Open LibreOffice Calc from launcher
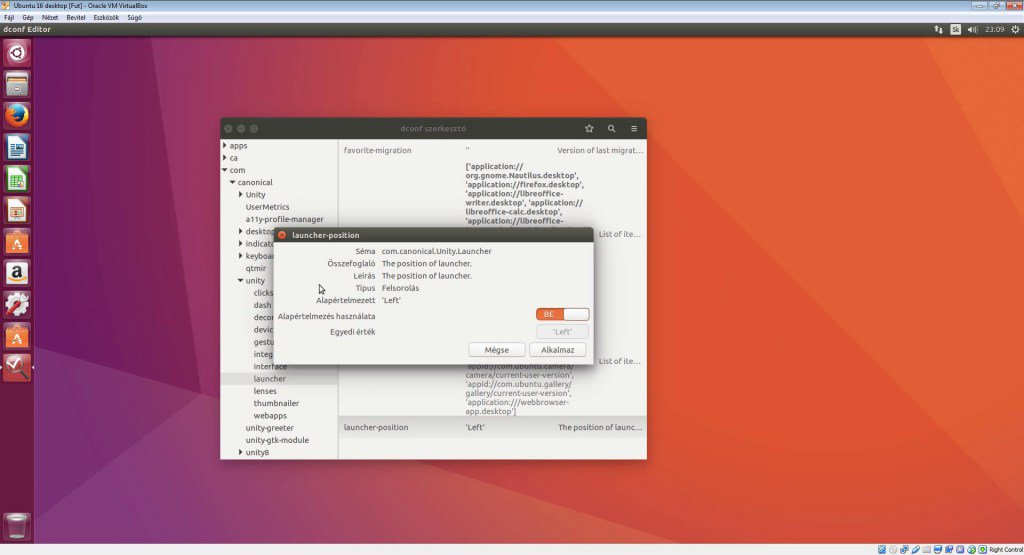This screenshot has width=1024, height=555. tap(17, 179)
